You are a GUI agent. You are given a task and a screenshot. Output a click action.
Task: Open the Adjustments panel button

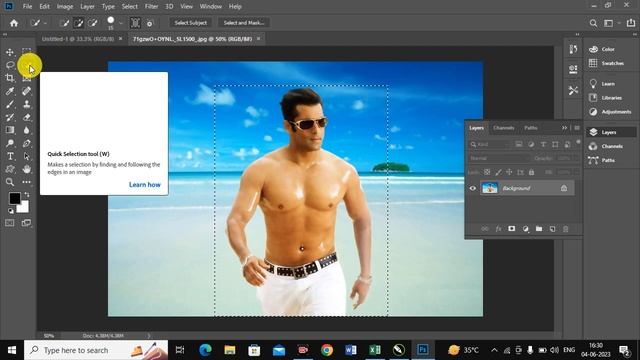[610, 111]
